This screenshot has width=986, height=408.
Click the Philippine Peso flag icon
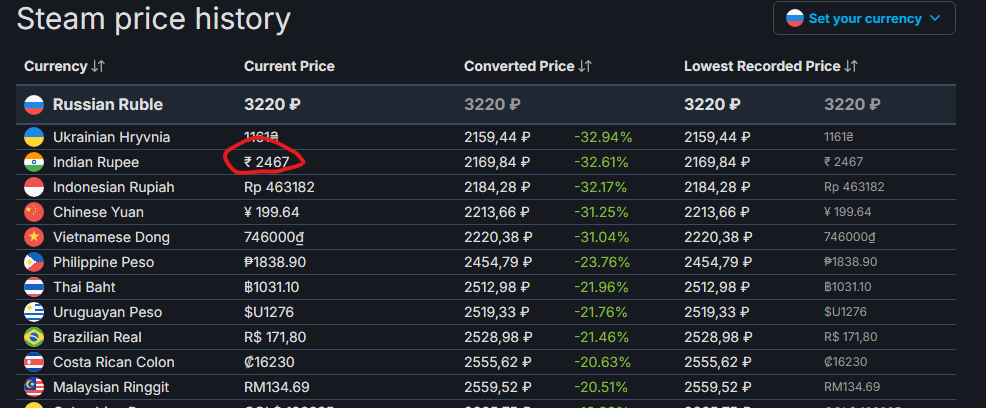click(x=34, y=262)
